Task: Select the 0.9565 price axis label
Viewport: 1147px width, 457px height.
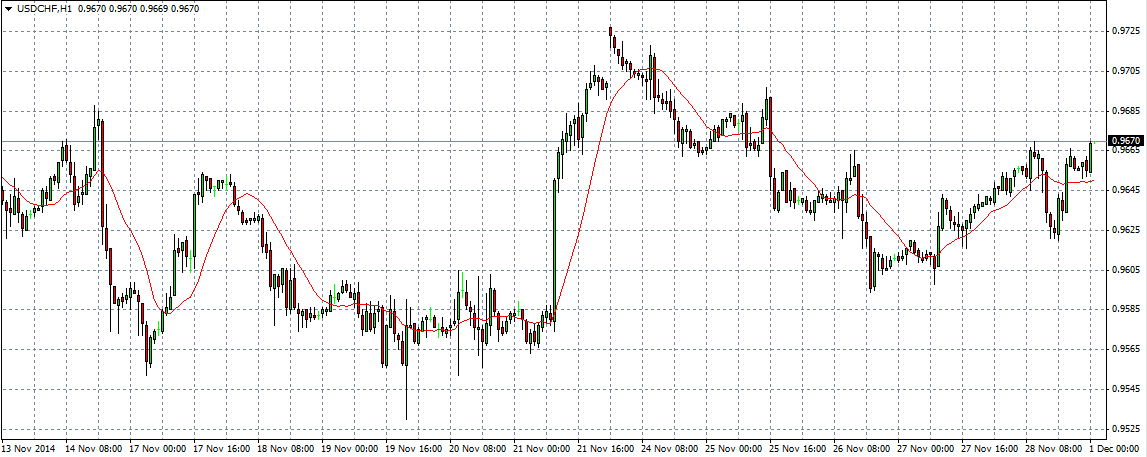Action: coord(1126,349)
